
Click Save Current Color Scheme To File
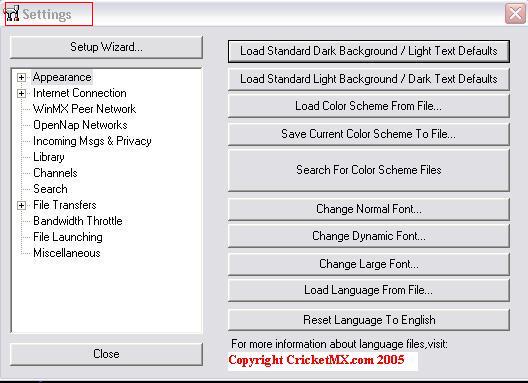click(369, 134)
